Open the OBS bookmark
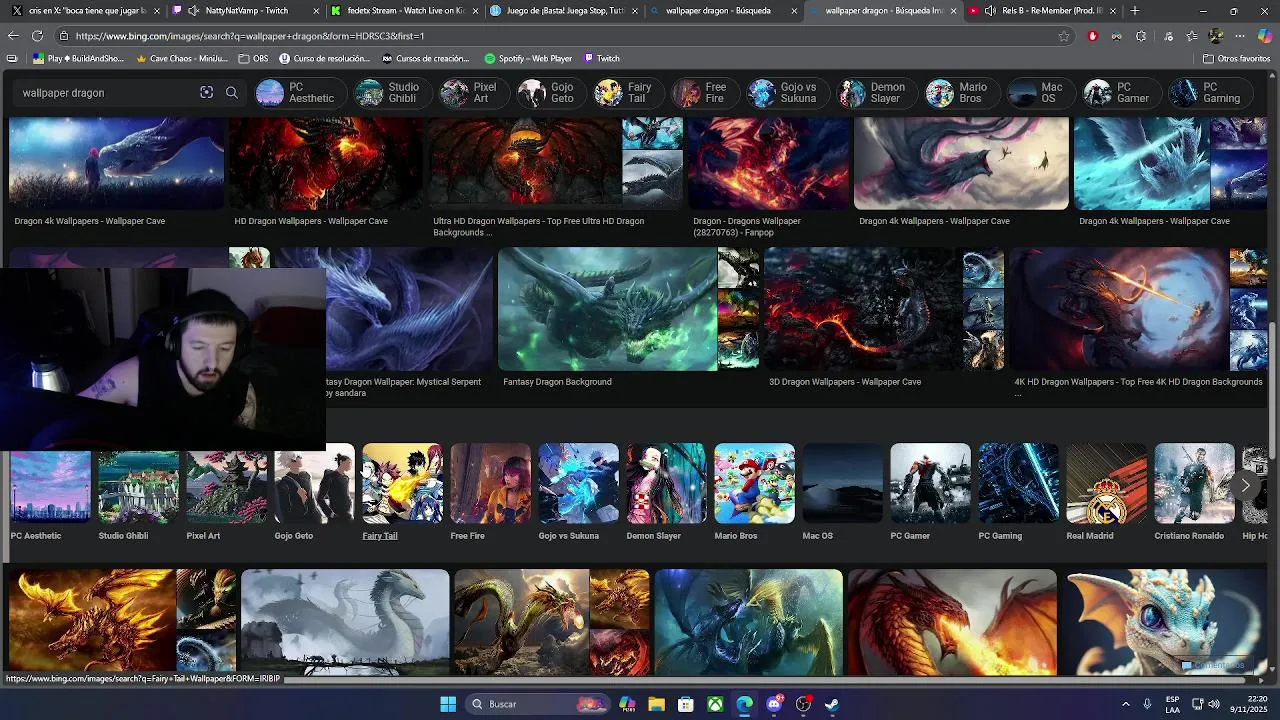The height and width of the screenshot is (720, 1280). point(253,58)
